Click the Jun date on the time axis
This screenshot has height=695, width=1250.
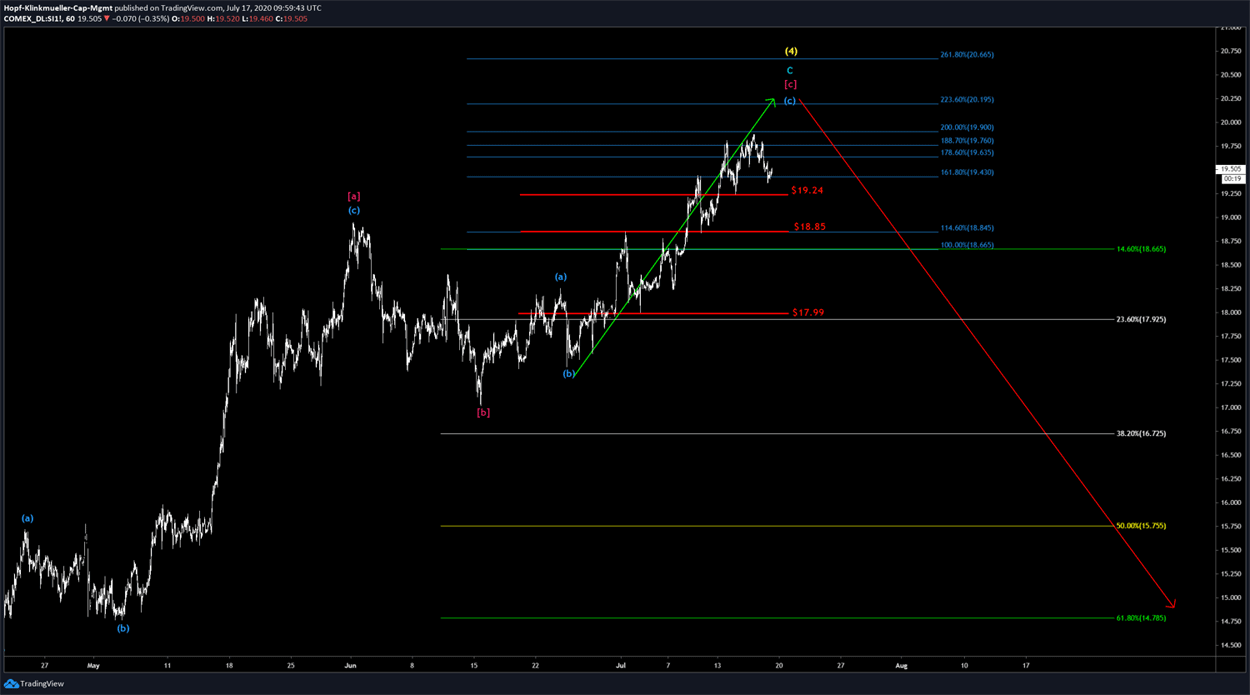[350, 664]
